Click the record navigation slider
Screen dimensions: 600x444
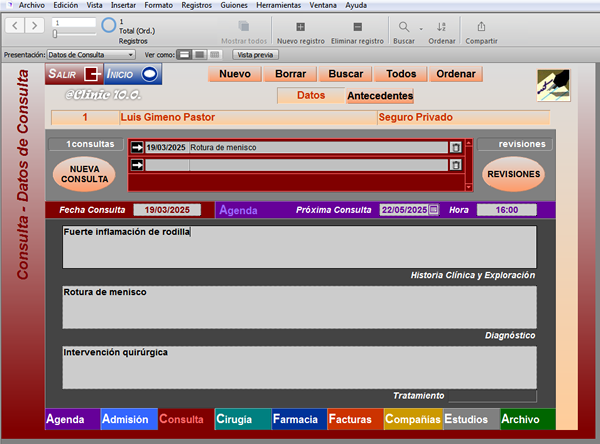point(74,34)
